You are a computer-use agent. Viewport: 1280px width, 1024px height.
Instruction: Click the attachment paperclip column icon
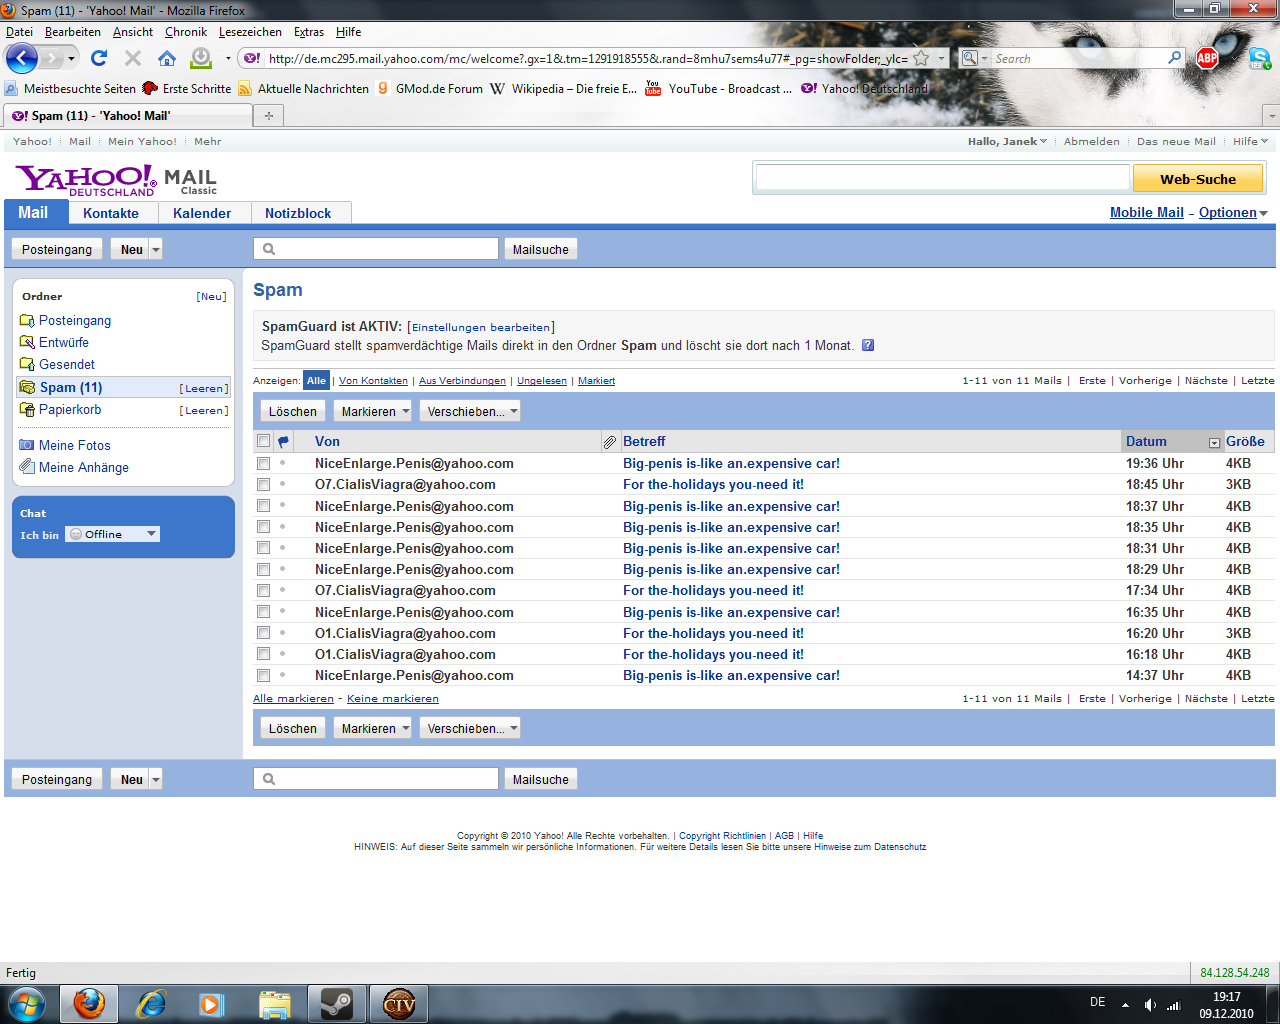[x=609, y=441]
